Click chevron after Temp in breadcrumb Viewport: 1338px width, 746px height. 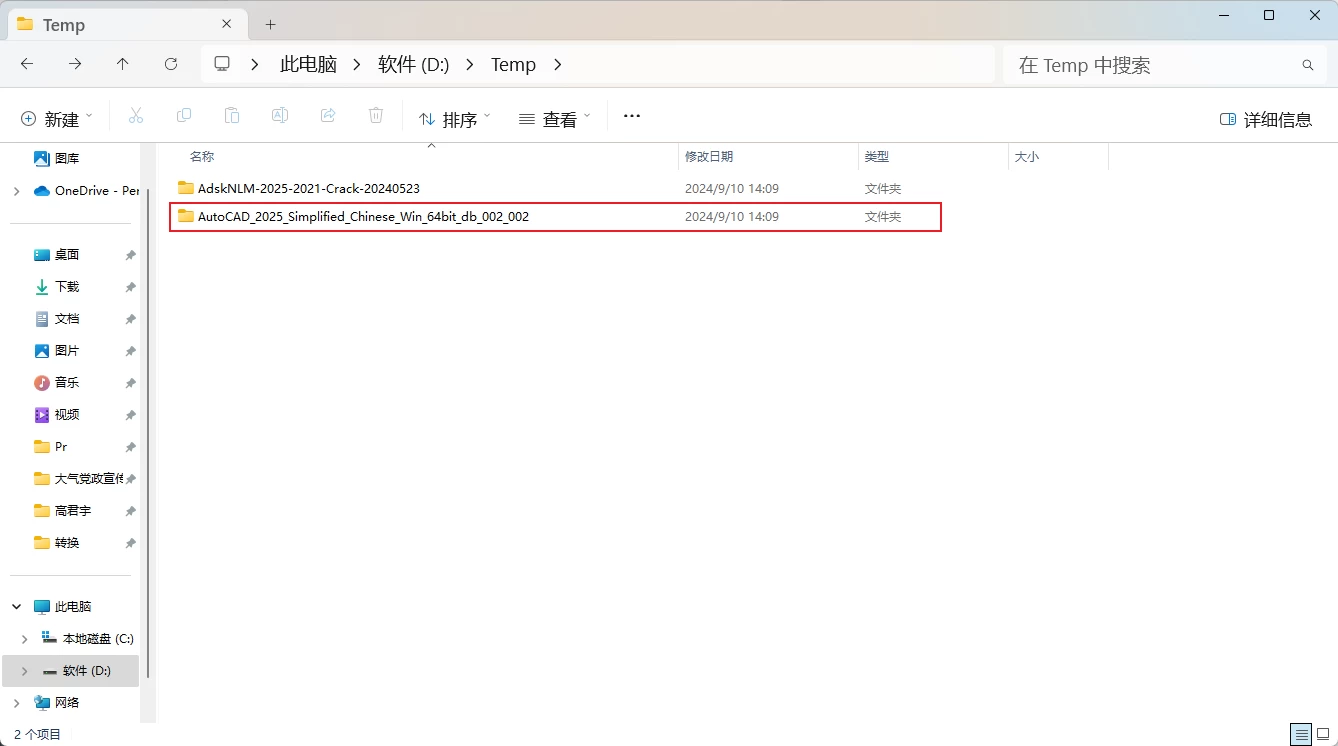click(557, 64)
